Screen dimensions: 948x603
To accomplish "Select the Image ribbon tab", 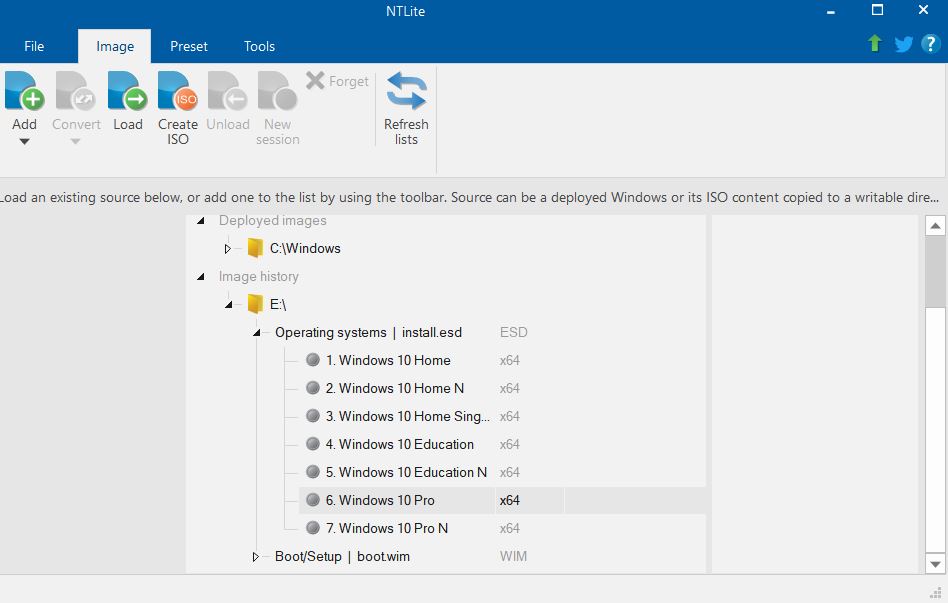I will point(115,46).
